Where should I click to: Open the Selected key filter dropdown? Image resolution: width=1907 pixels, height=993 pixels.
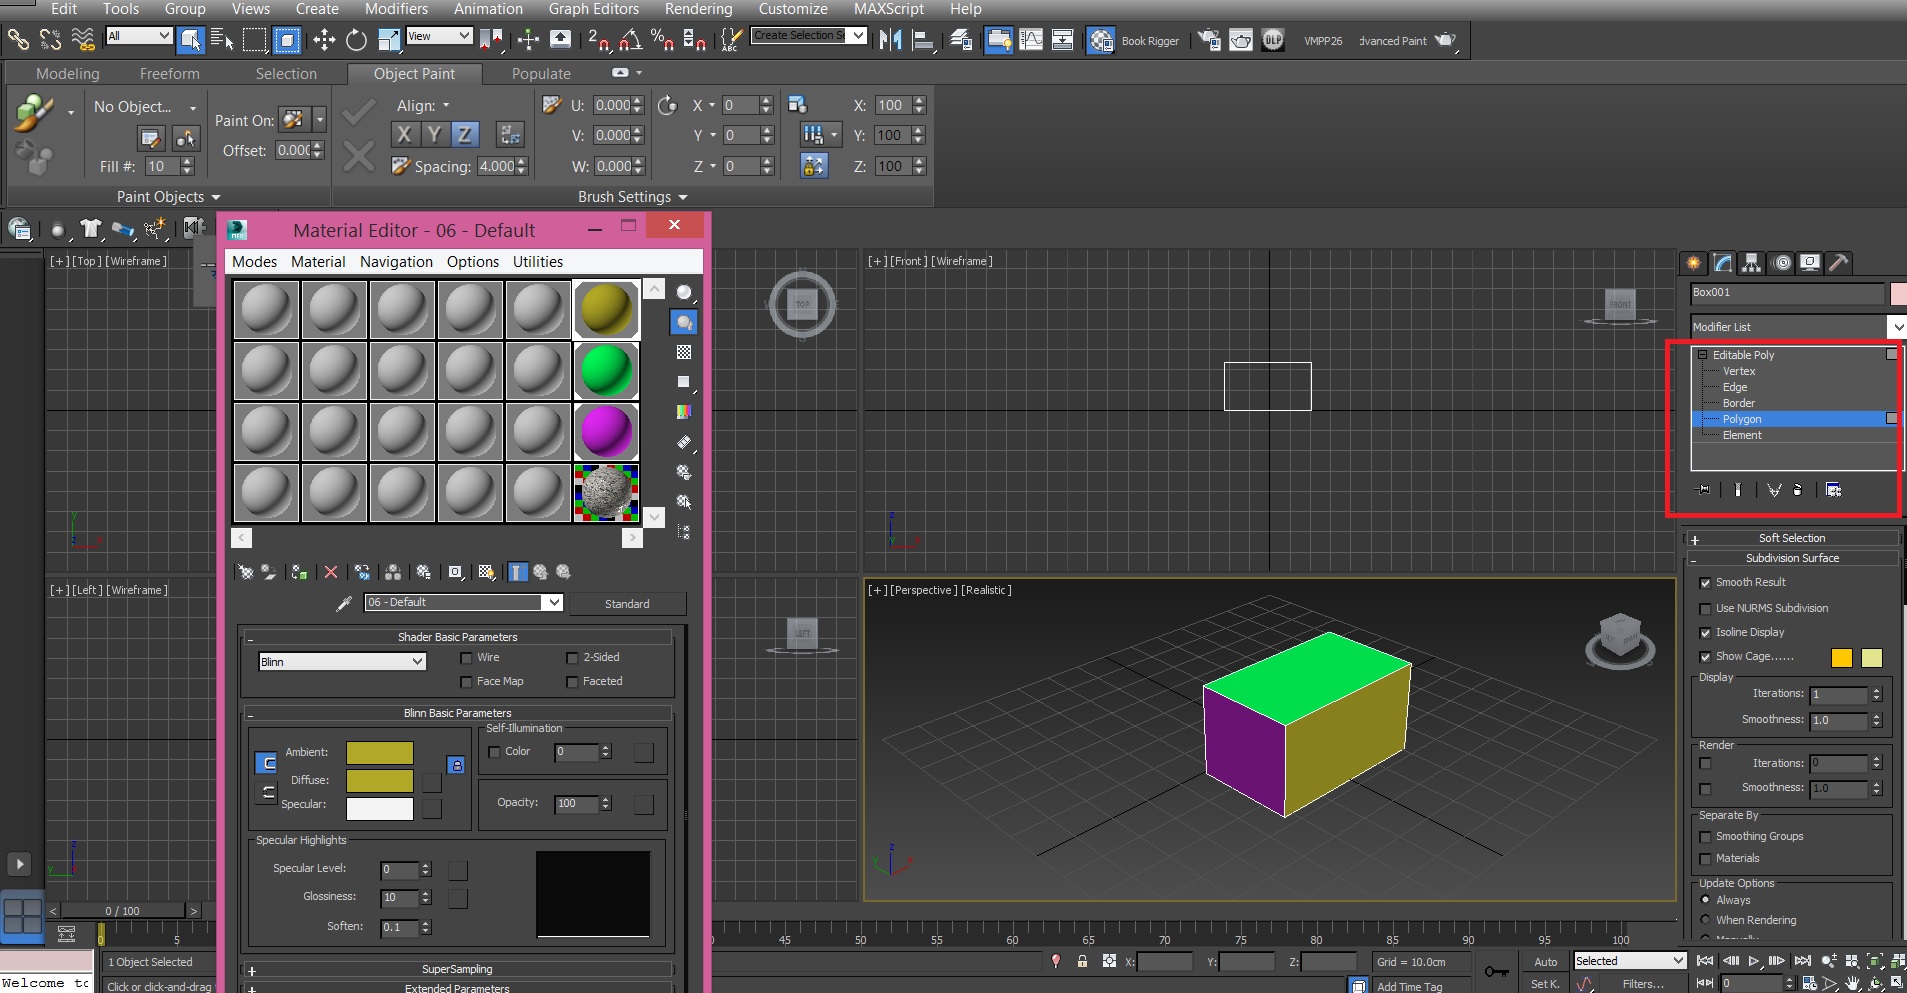click(x=1630, y=961)
